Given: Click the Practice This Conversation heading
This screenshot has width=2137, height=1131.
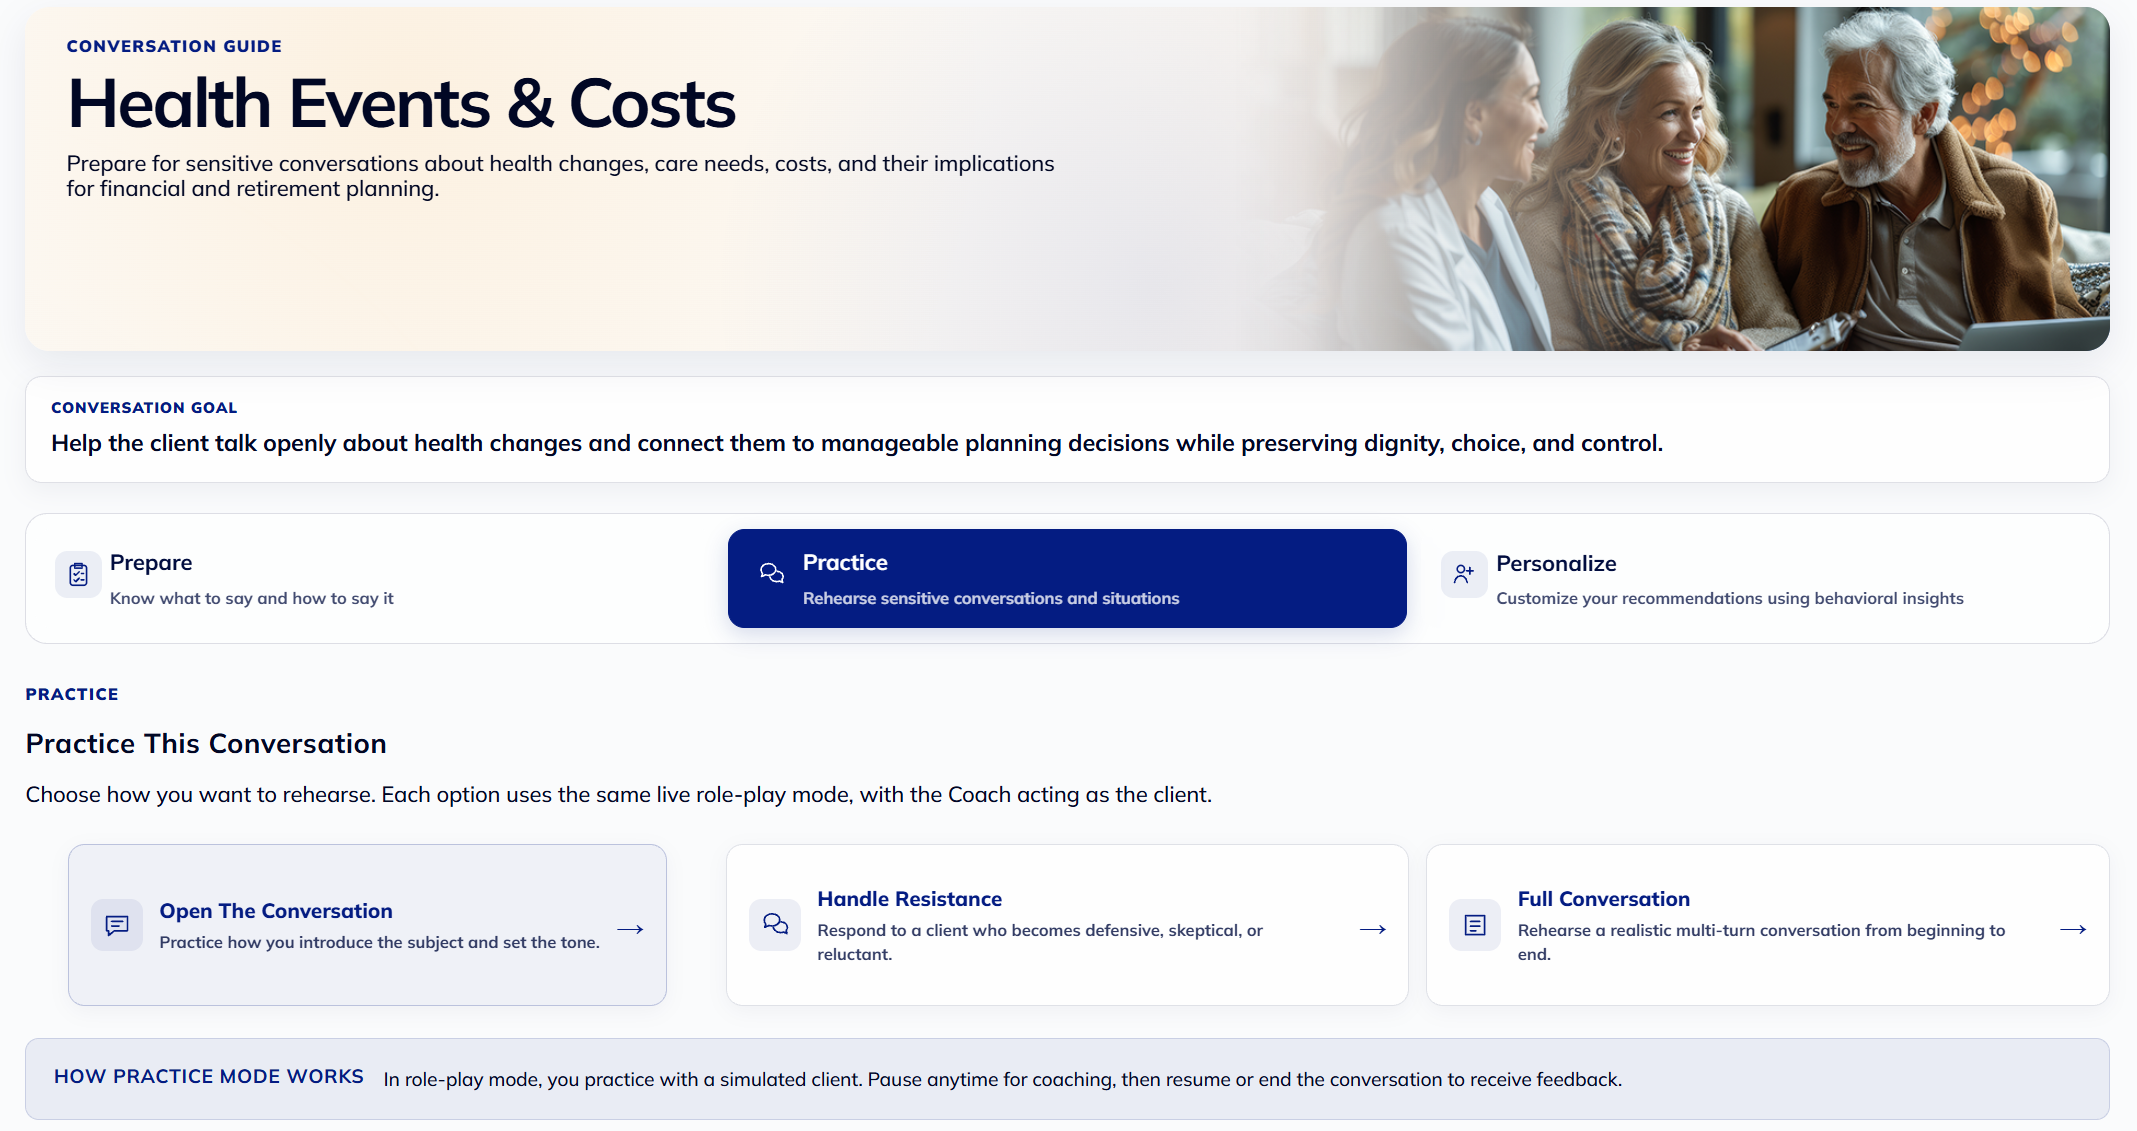Looking at the screenshot, I should point(206,744).
